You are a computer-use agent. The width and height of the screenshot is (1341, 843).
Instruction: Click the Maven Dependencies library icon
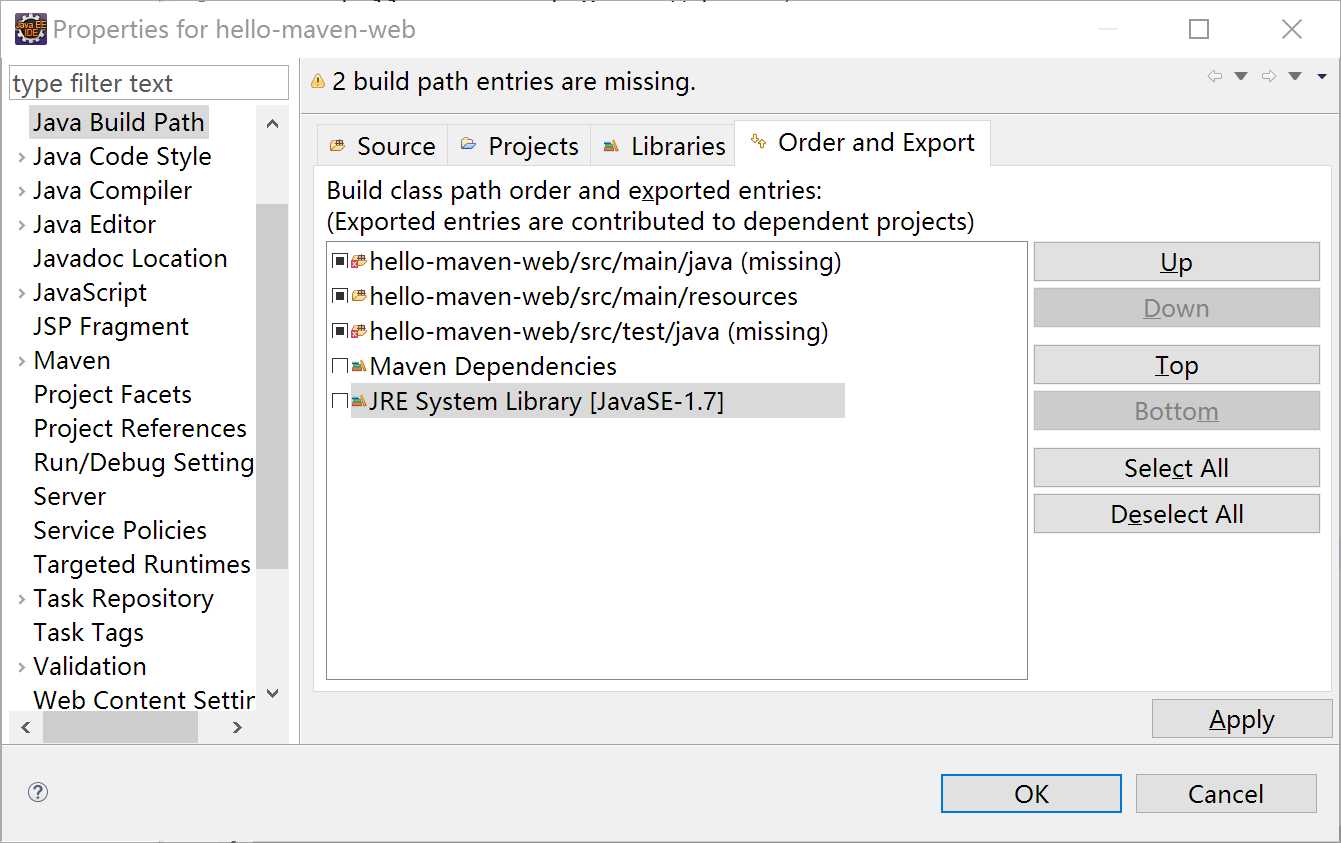pyautogui.click(x=359, y=366)
